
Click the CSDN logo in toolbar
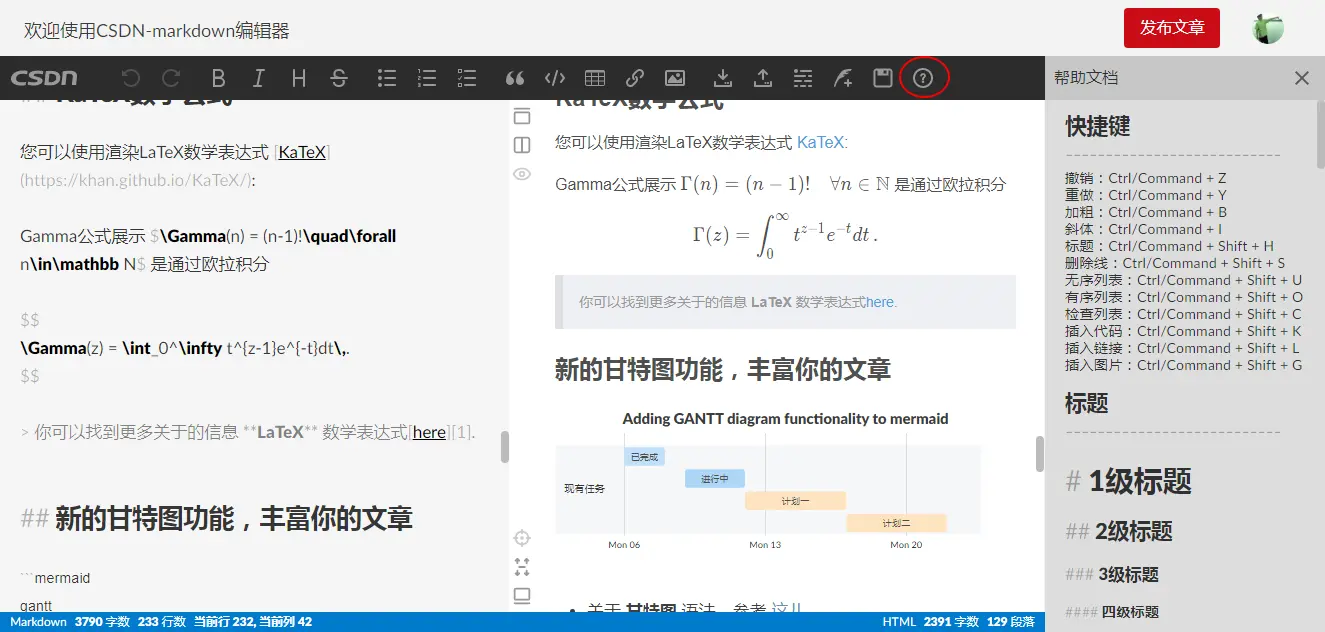(44, 77)
